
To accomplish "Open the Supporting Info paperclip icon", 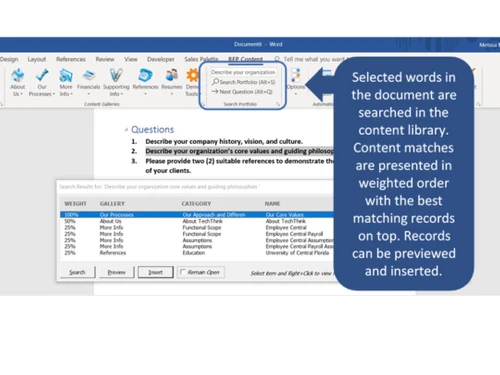I will click(x=116, y=75).
